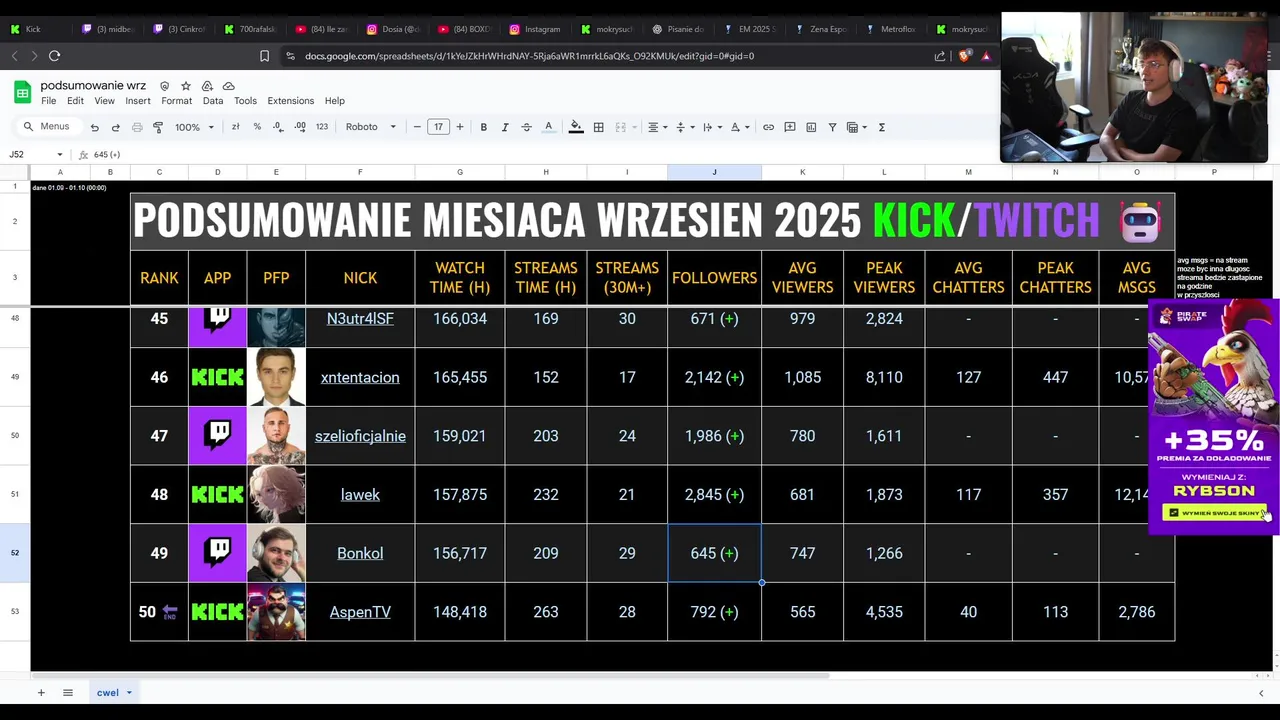Click the All sheets list icon
Image resolution: width=1280 pixels, height=720 pixels.
point(68,692)
